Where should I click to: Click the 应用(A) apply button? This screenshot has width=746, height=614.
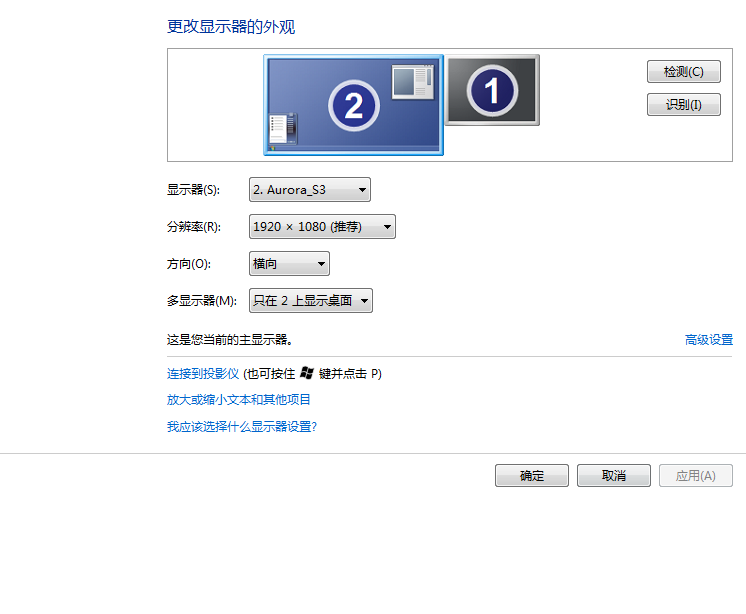[x=696, y=476]
